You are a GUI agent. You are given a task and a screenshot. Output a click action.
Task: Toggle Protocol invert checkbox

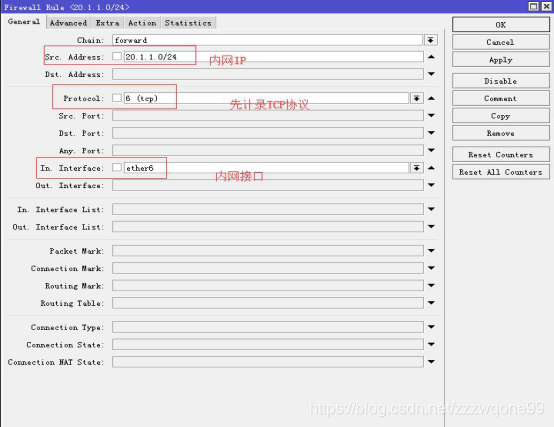pyautogui.click(x=117, y=98)
